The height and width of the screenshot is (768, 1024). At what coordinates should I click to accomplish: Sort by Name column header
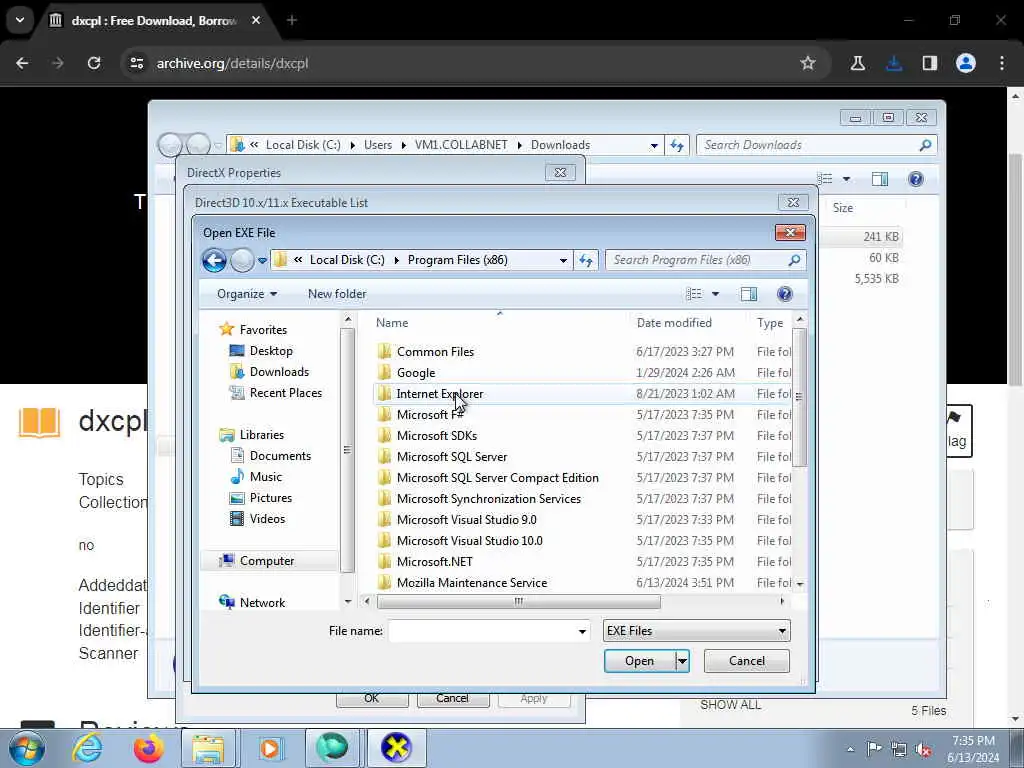coord(392,323)
